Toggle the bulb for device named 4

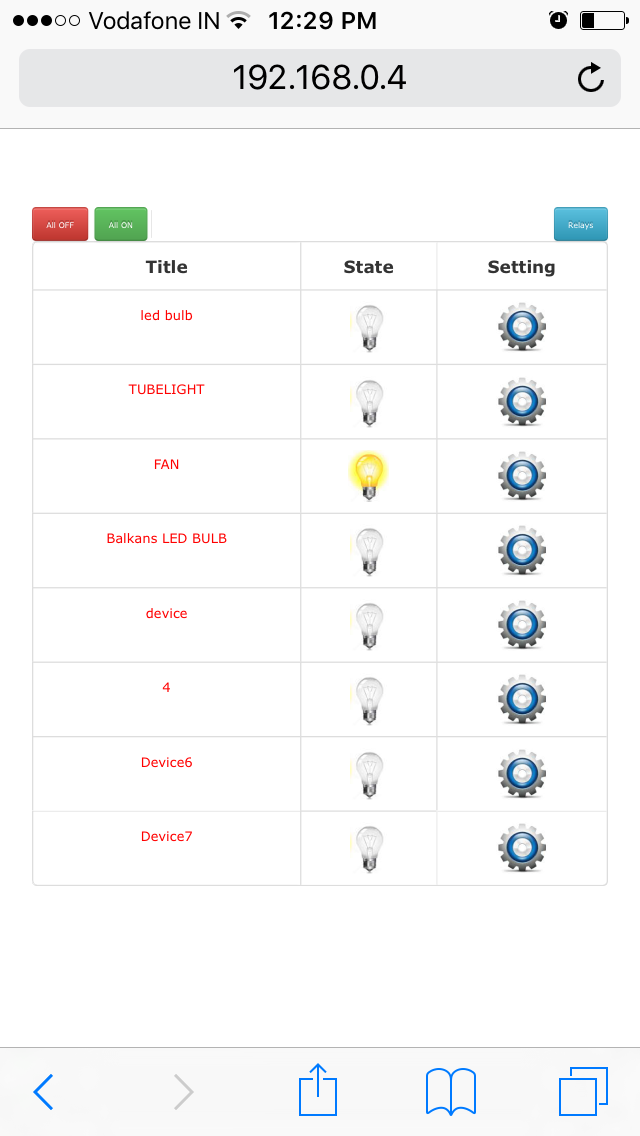point(368,699)
